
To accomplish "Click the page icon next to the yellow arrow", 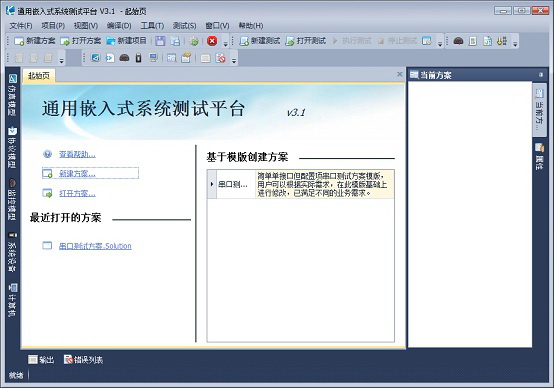I will (x=488, y=41).
